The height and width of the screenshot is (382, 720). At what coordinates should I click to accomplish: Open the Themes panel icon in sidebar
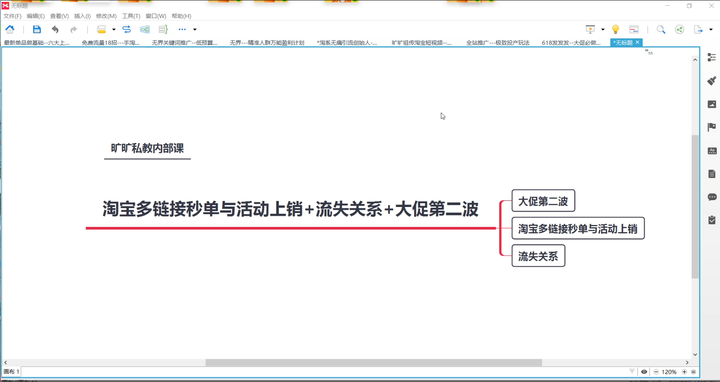(x=712, y=151)
